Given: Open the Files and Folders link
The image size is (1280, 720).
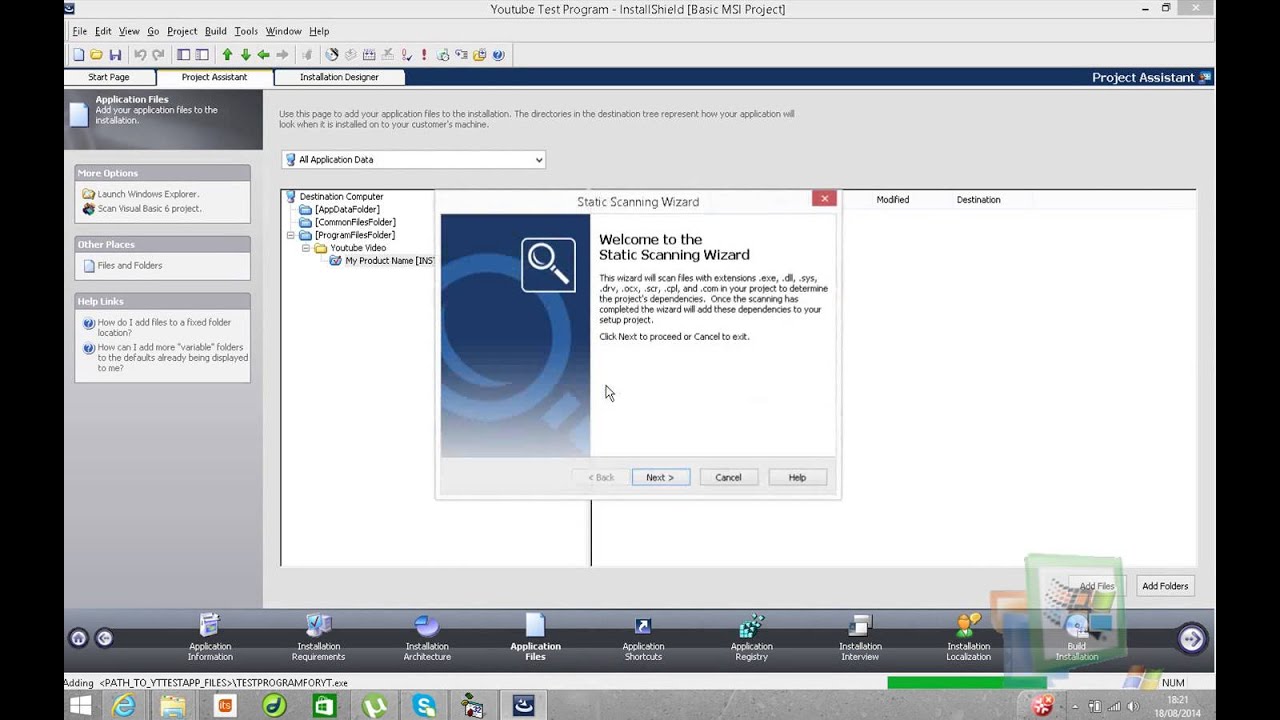Looking at the screenshot, I should [x=130, y=266].
